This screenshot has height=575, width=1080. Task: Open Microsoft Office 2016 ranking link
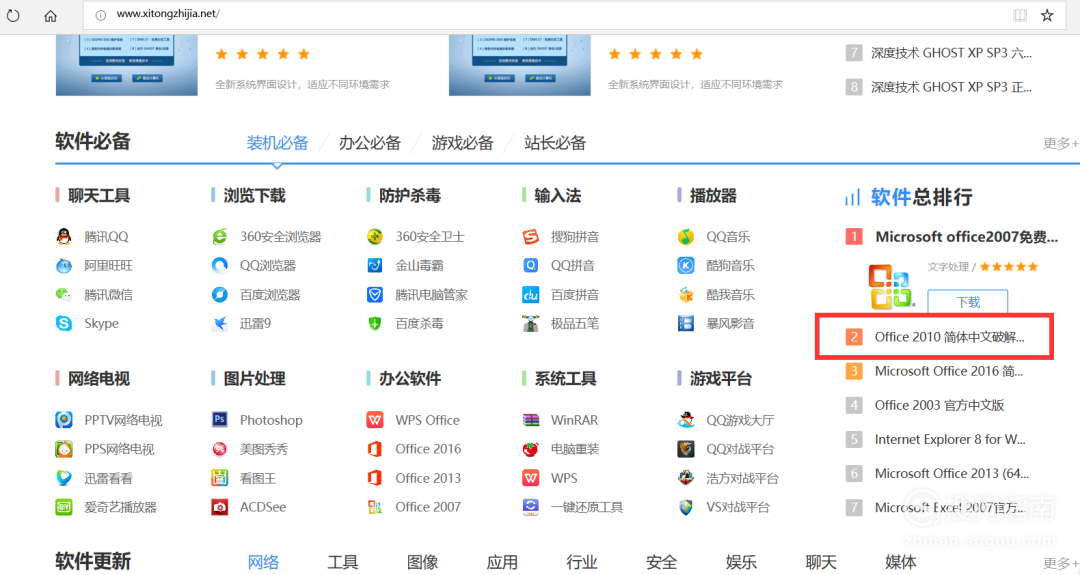point(948,371)
